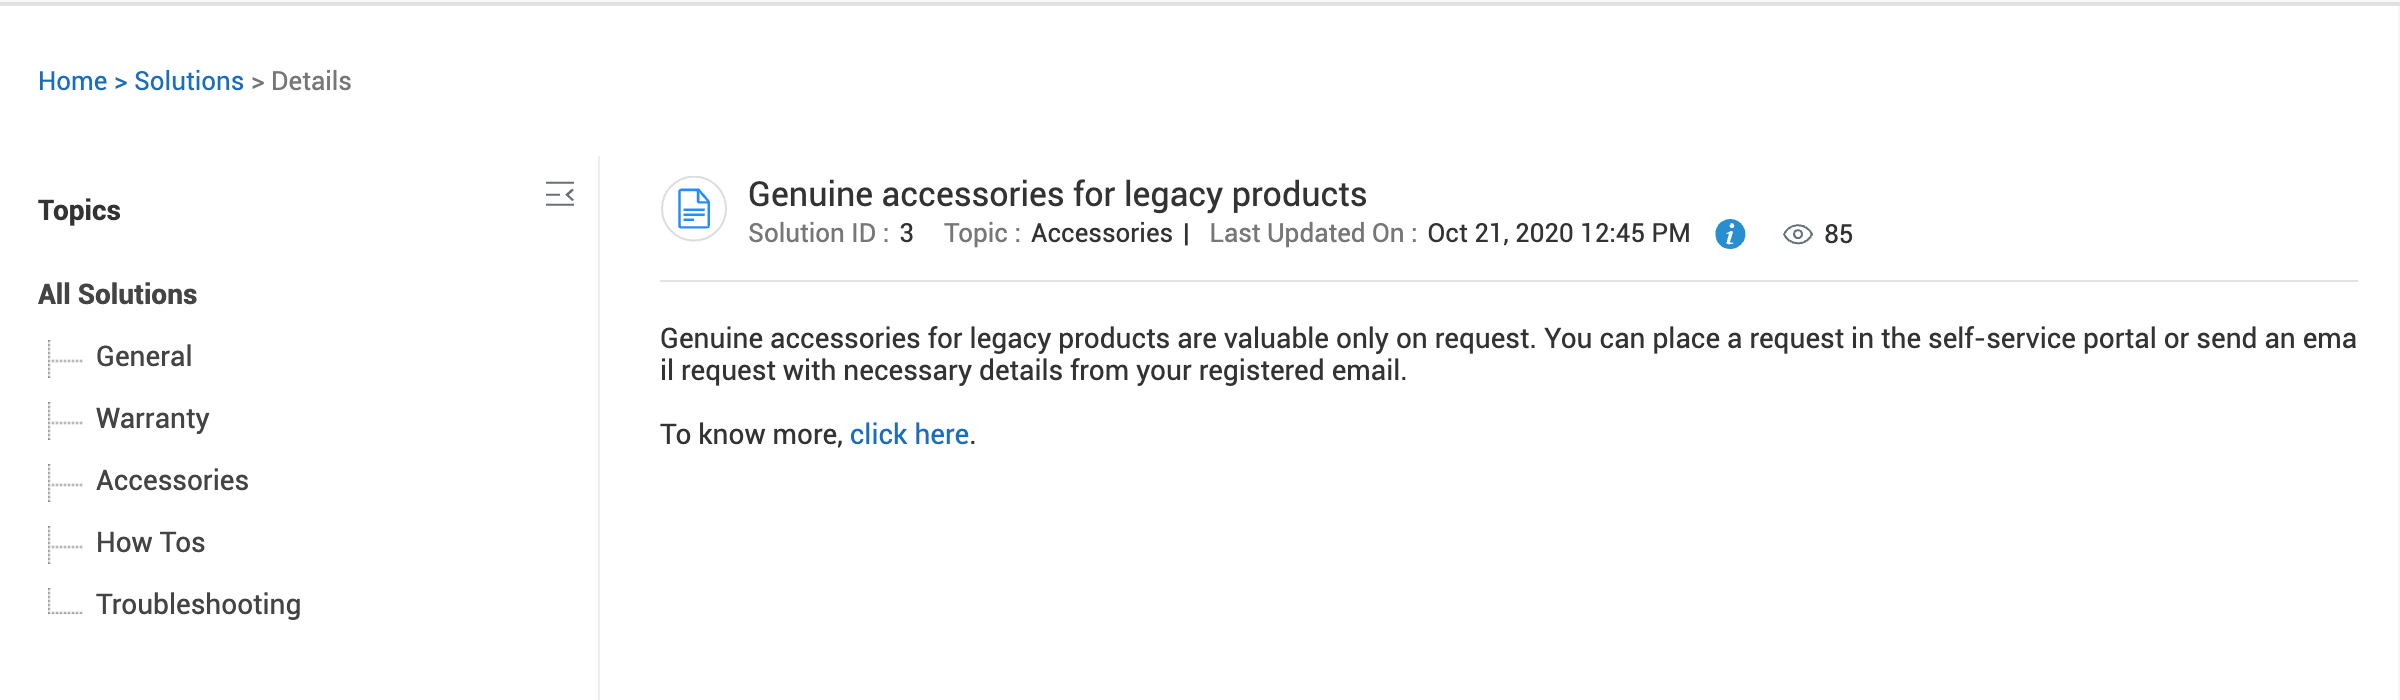Click the view count 85
The width and height of the screenshot is (2400, 700).
[1838, 234]
